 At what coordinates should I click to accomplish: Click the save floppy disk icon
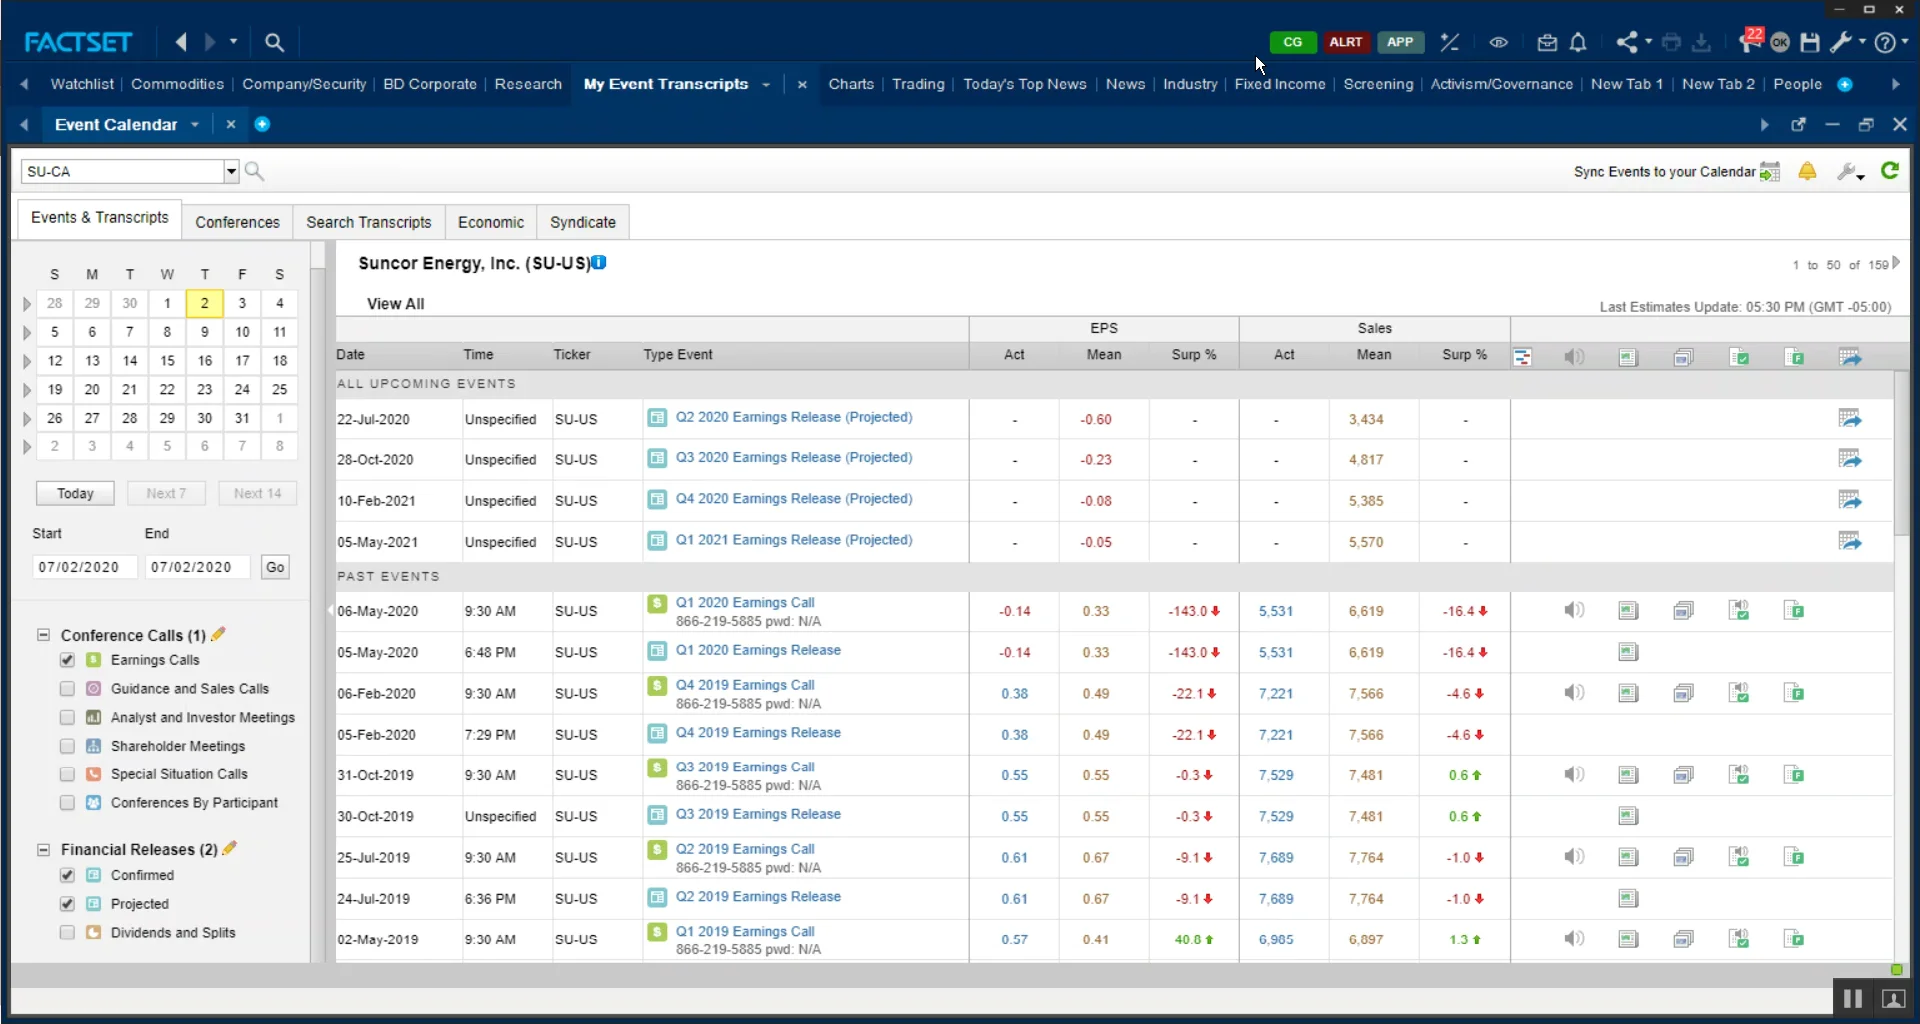1810,42
